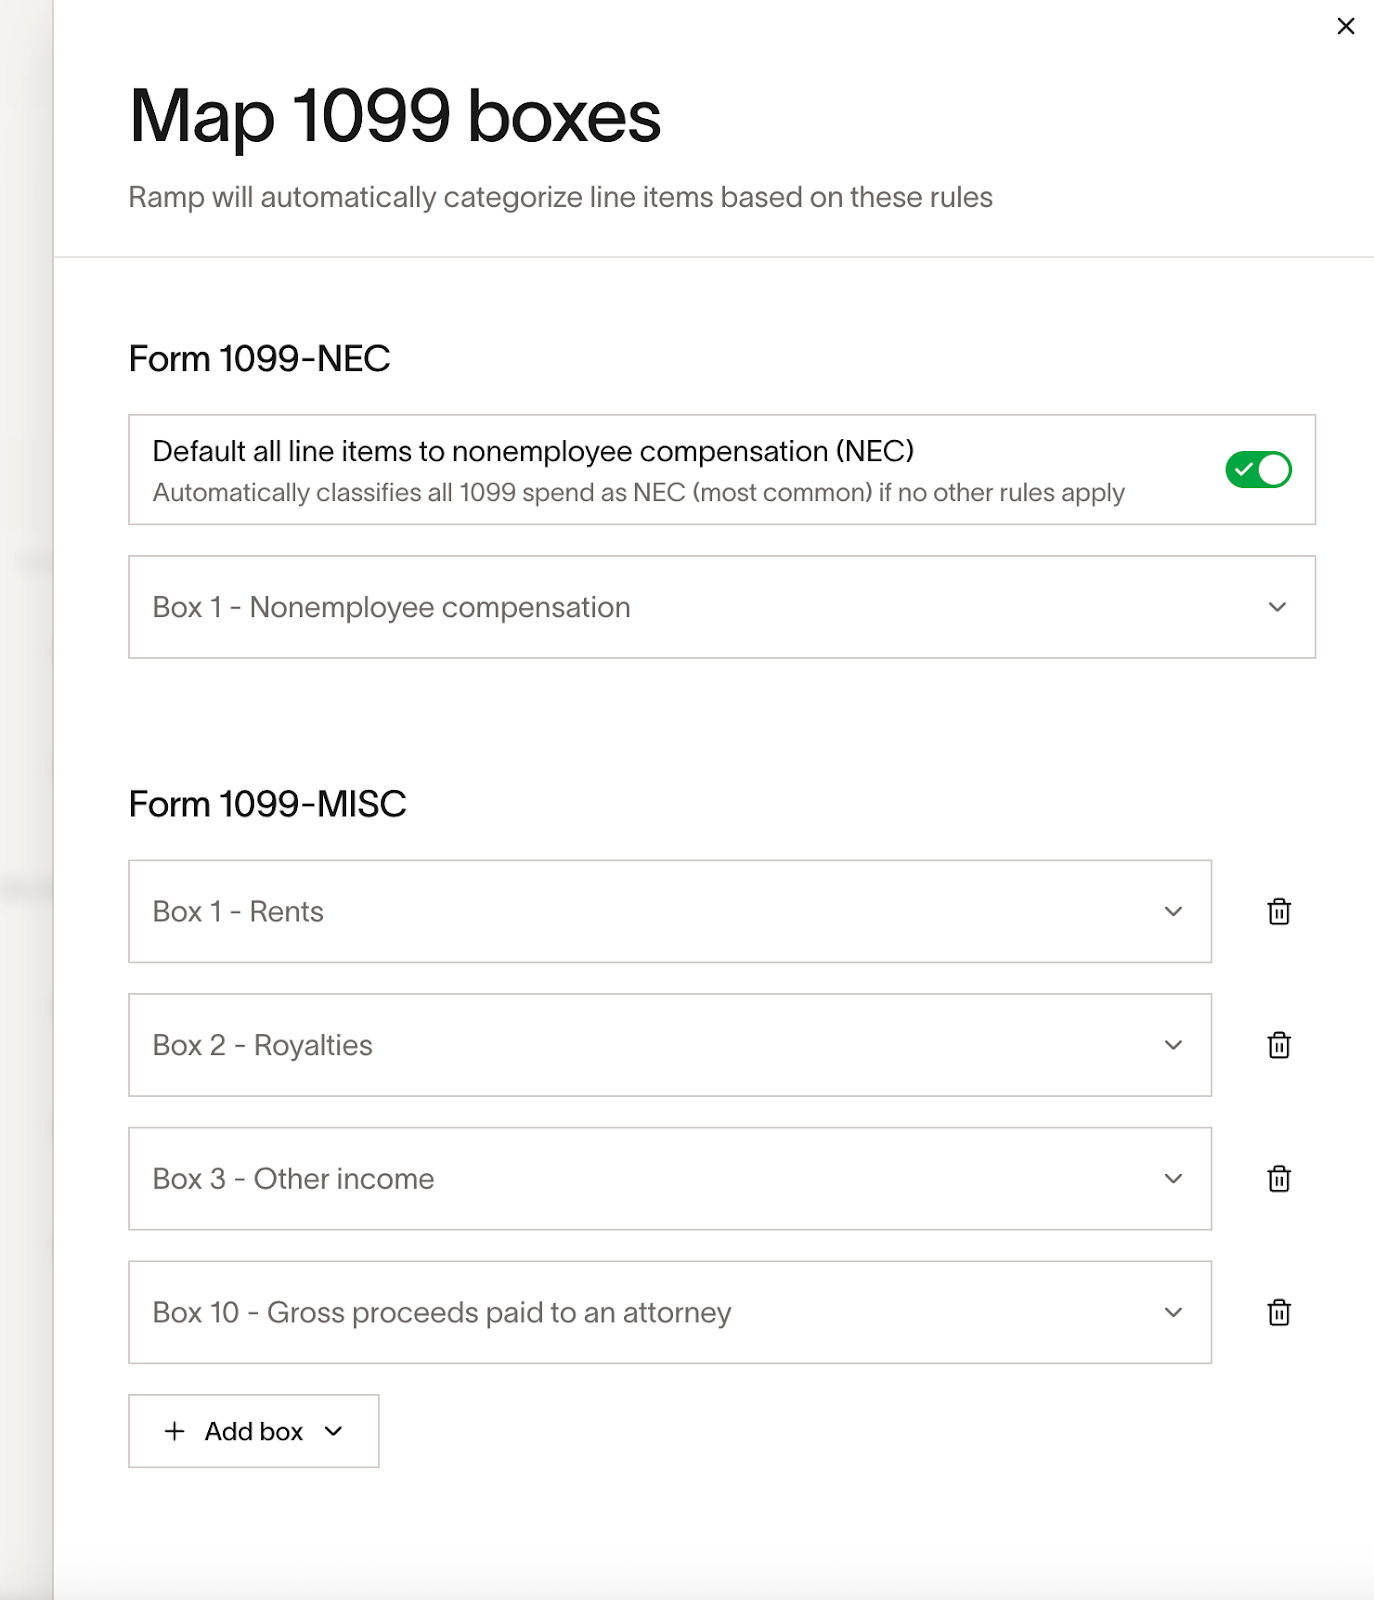1374x1600 pixels.
Task: Remove Box 2 - Royalties using trash icon
Action: [x=1278, y=1045]
